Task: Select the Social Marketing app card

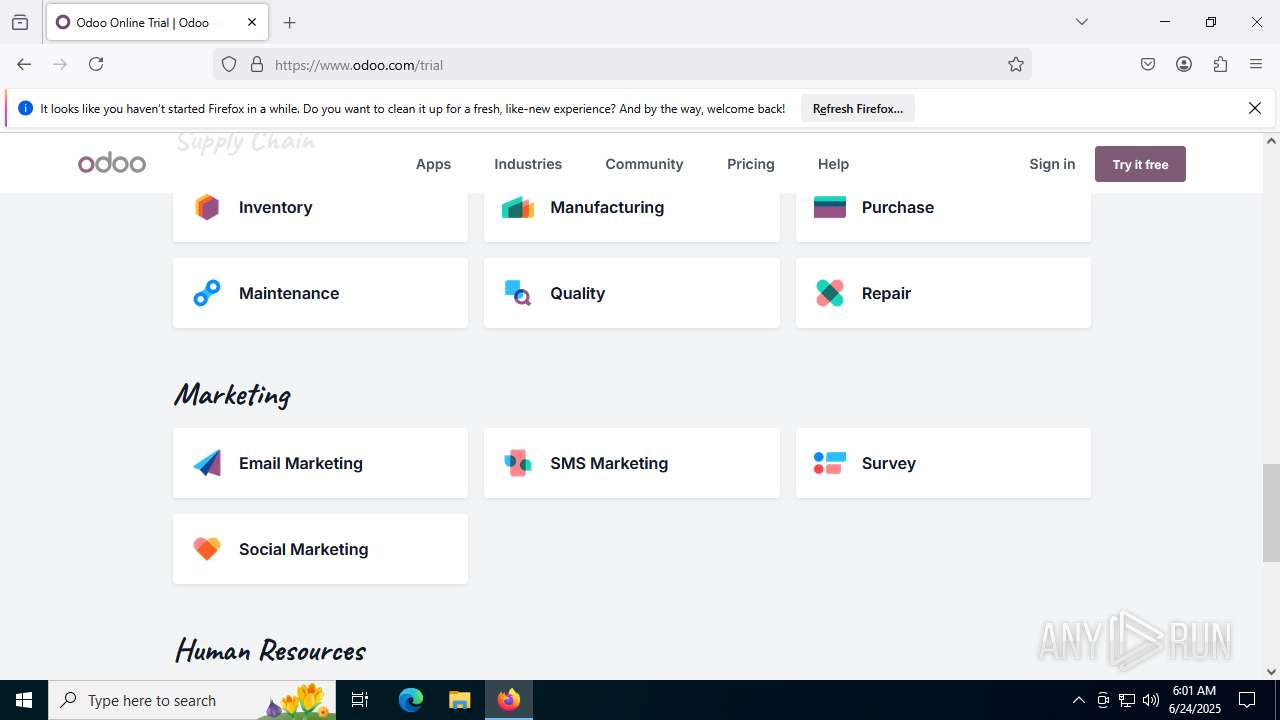Action: pos(320,549)
